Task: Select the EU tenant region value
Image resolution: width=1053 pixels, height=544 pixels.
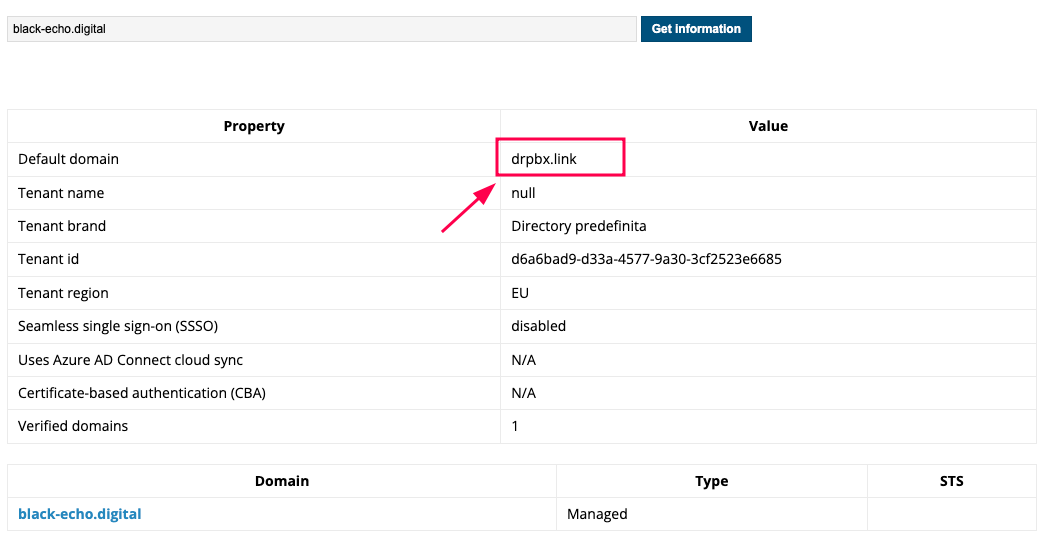Action: (x=520, y=293)
